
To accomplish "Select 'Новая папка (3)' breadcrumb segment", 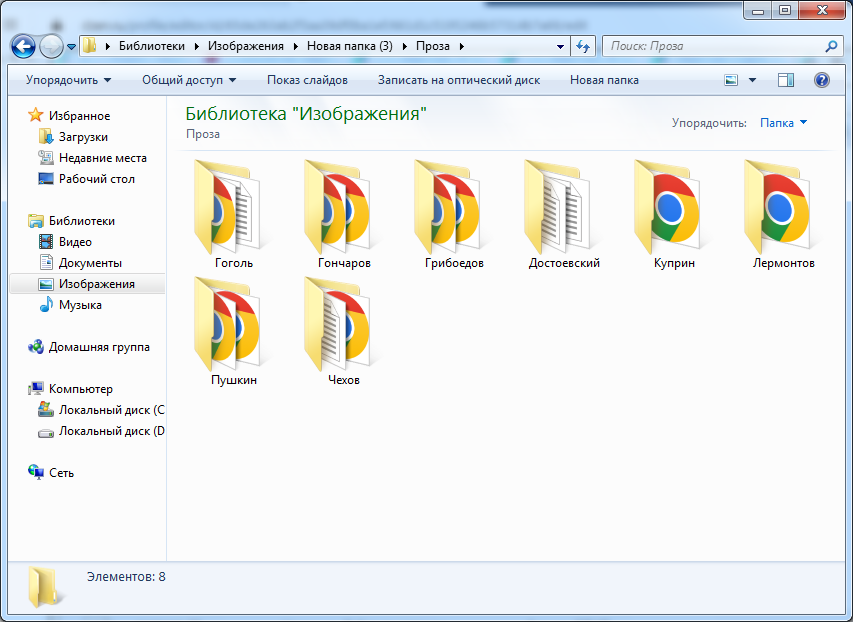I will (350, 46).
